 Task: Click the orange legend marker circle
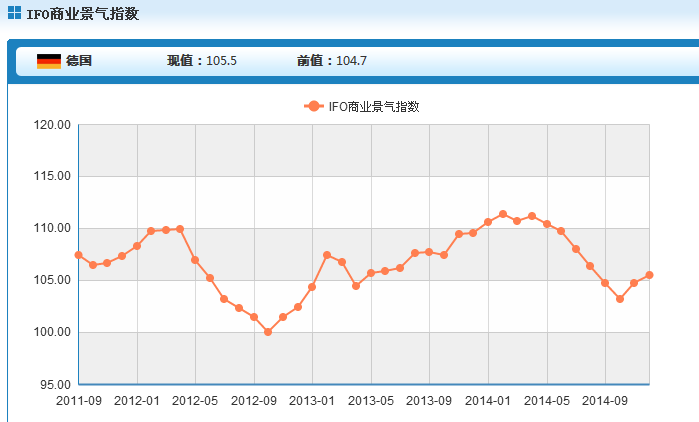314,107
